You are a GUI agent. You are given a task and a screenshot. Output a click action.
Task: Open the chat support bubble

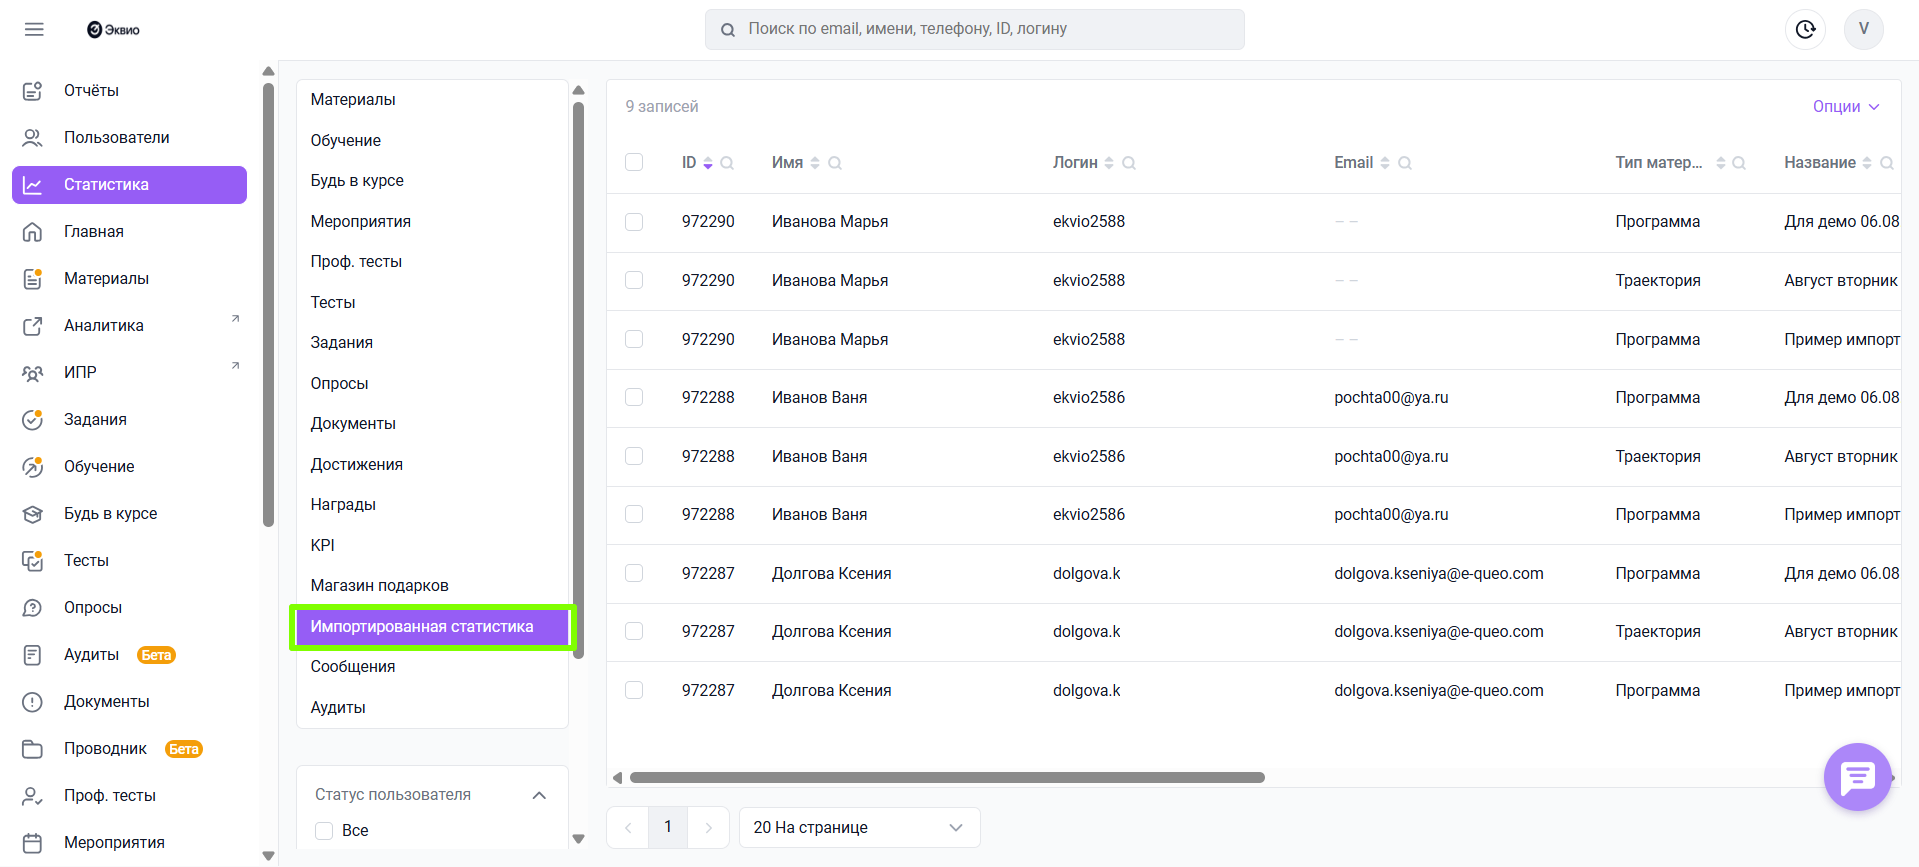(1857, 776)
